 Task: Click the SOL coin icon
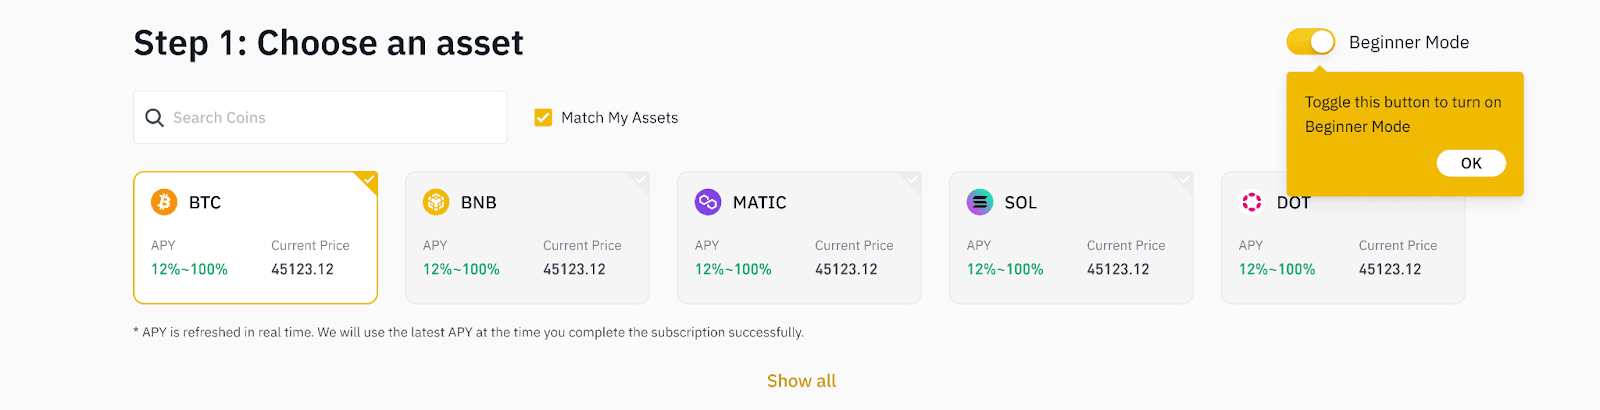pos(980,202)
